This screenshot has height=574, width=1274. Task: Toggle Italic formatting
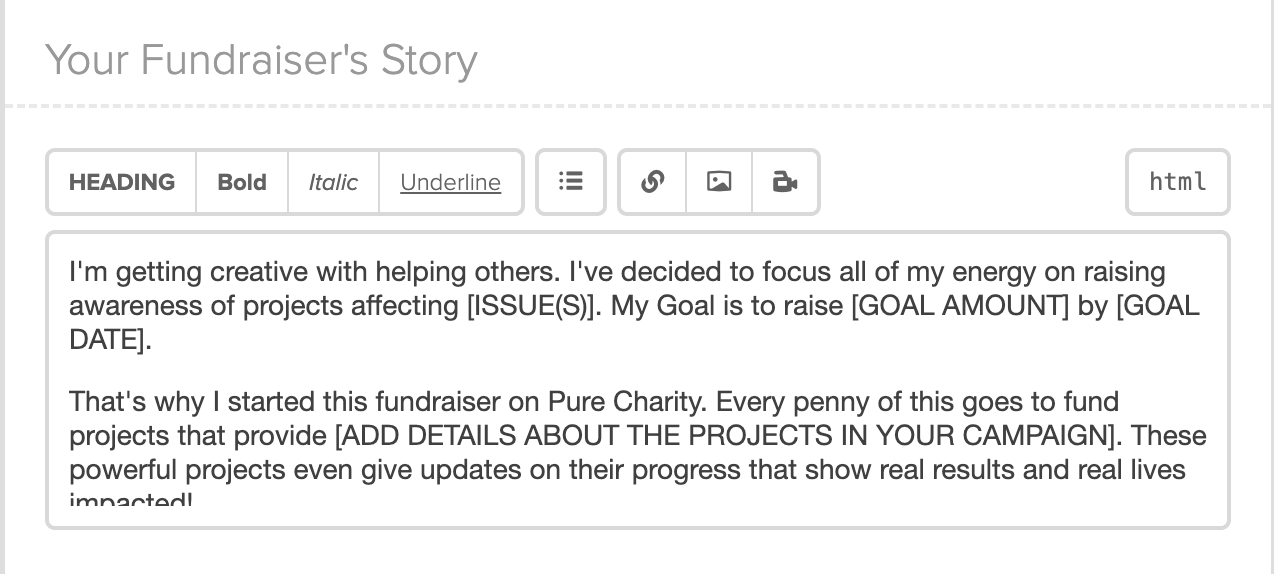333,182
